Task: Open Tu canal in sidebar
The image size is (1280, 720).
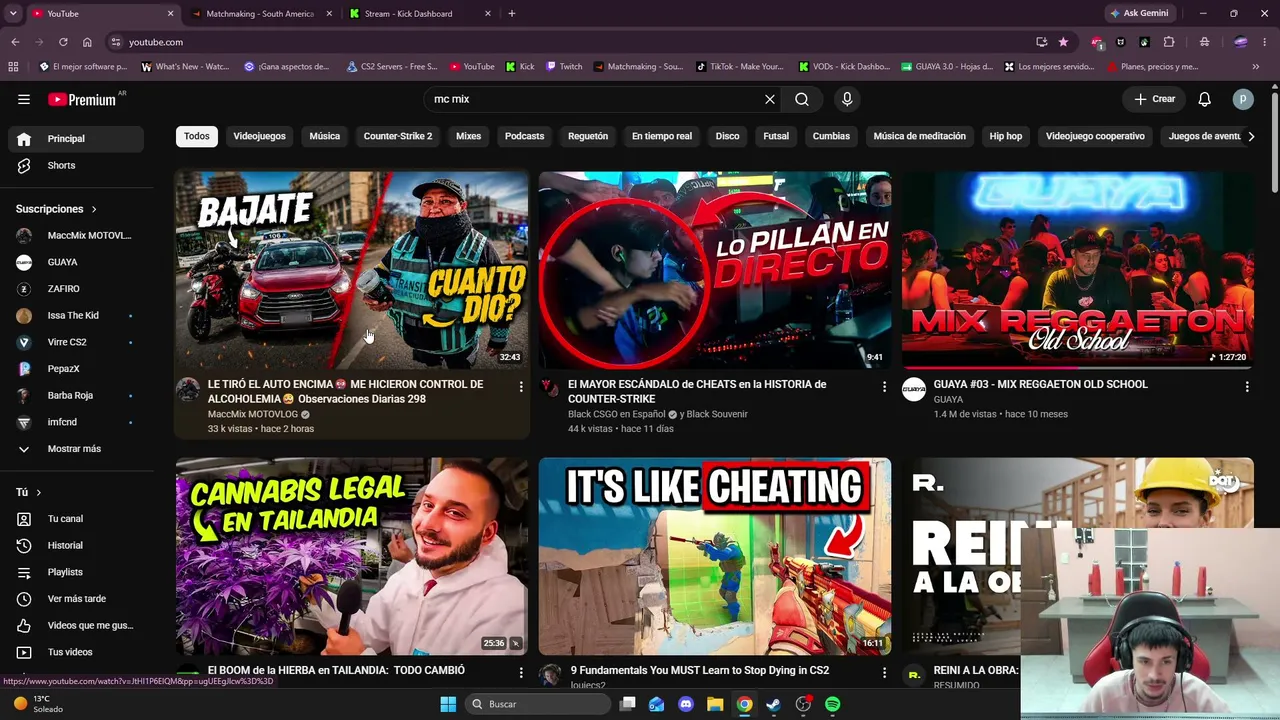Action: (76, 519)
